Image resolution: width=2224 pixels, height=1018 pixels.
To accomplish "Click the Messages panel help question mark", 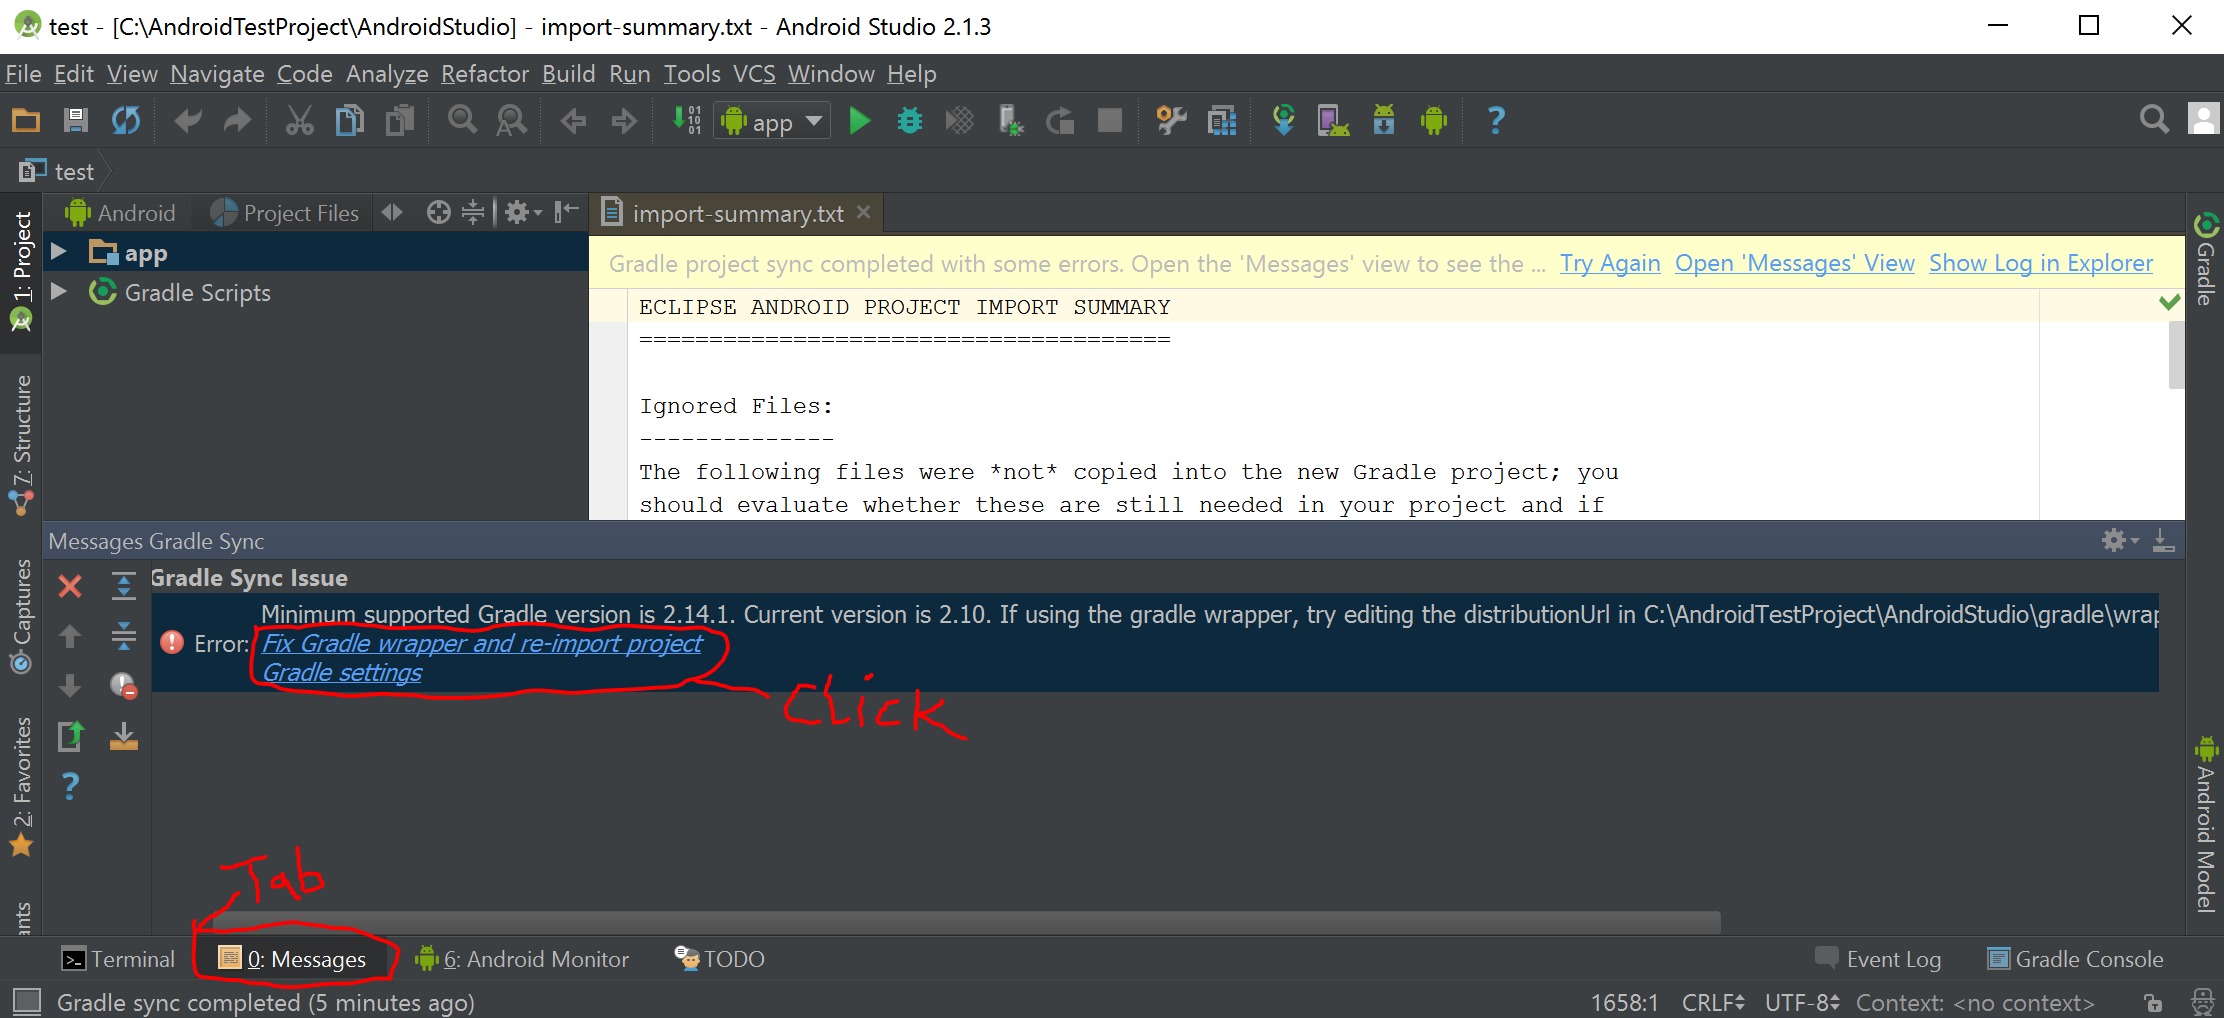I will tap(70, 786).
